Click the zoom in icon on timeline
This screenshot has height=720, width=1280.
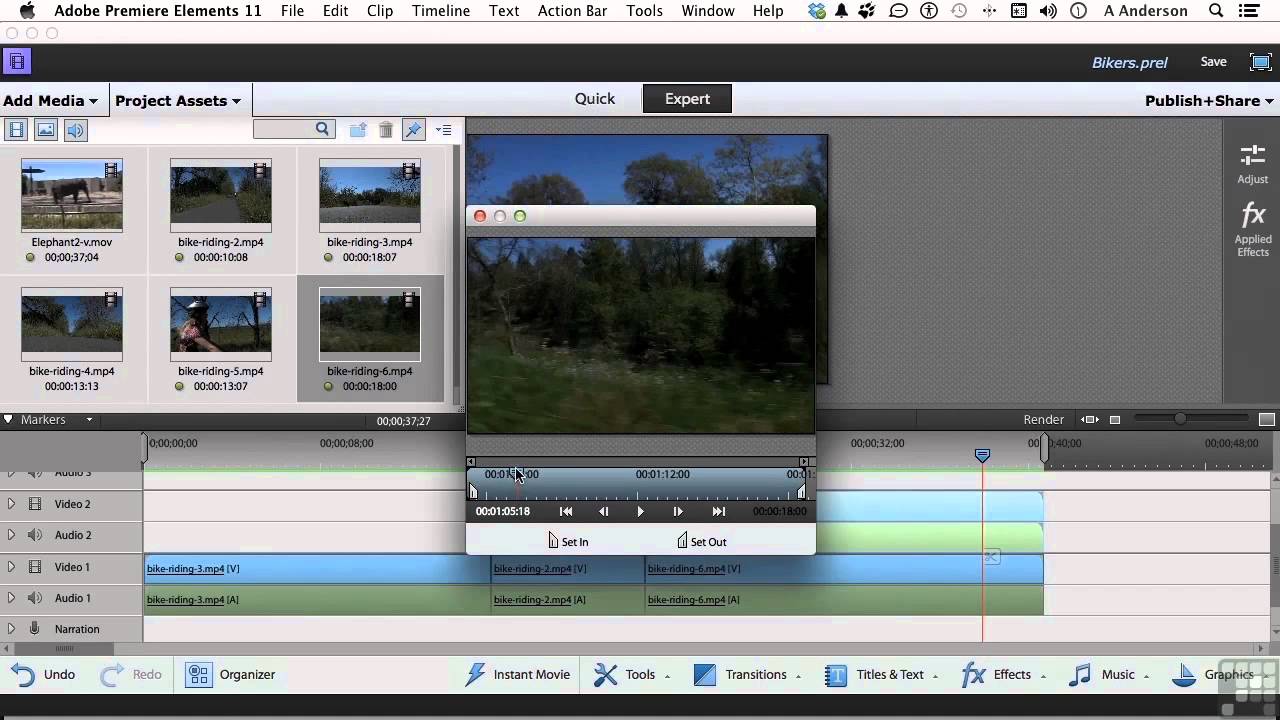pyautogui.click(x=1266, y=420)
